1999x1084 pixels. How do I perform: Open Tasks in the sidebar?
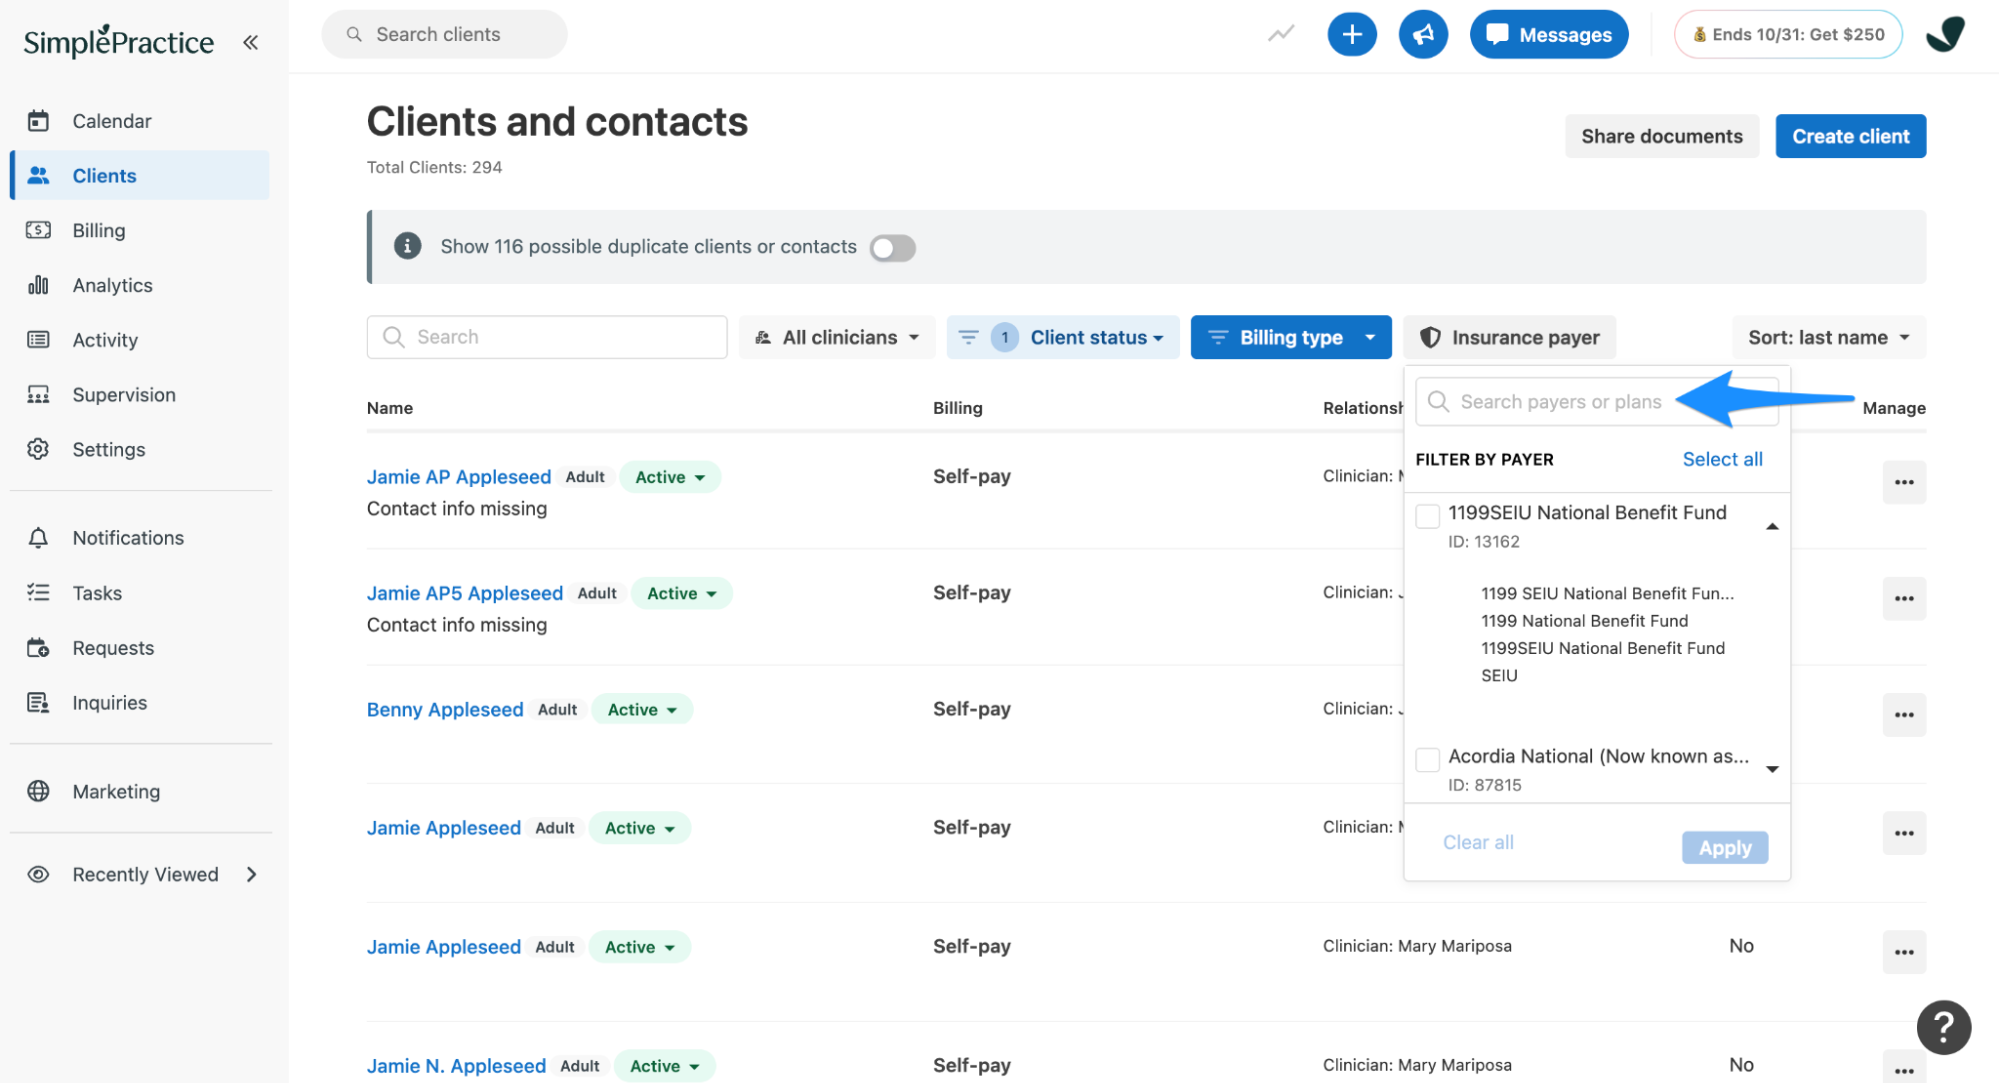click(97, 594)
